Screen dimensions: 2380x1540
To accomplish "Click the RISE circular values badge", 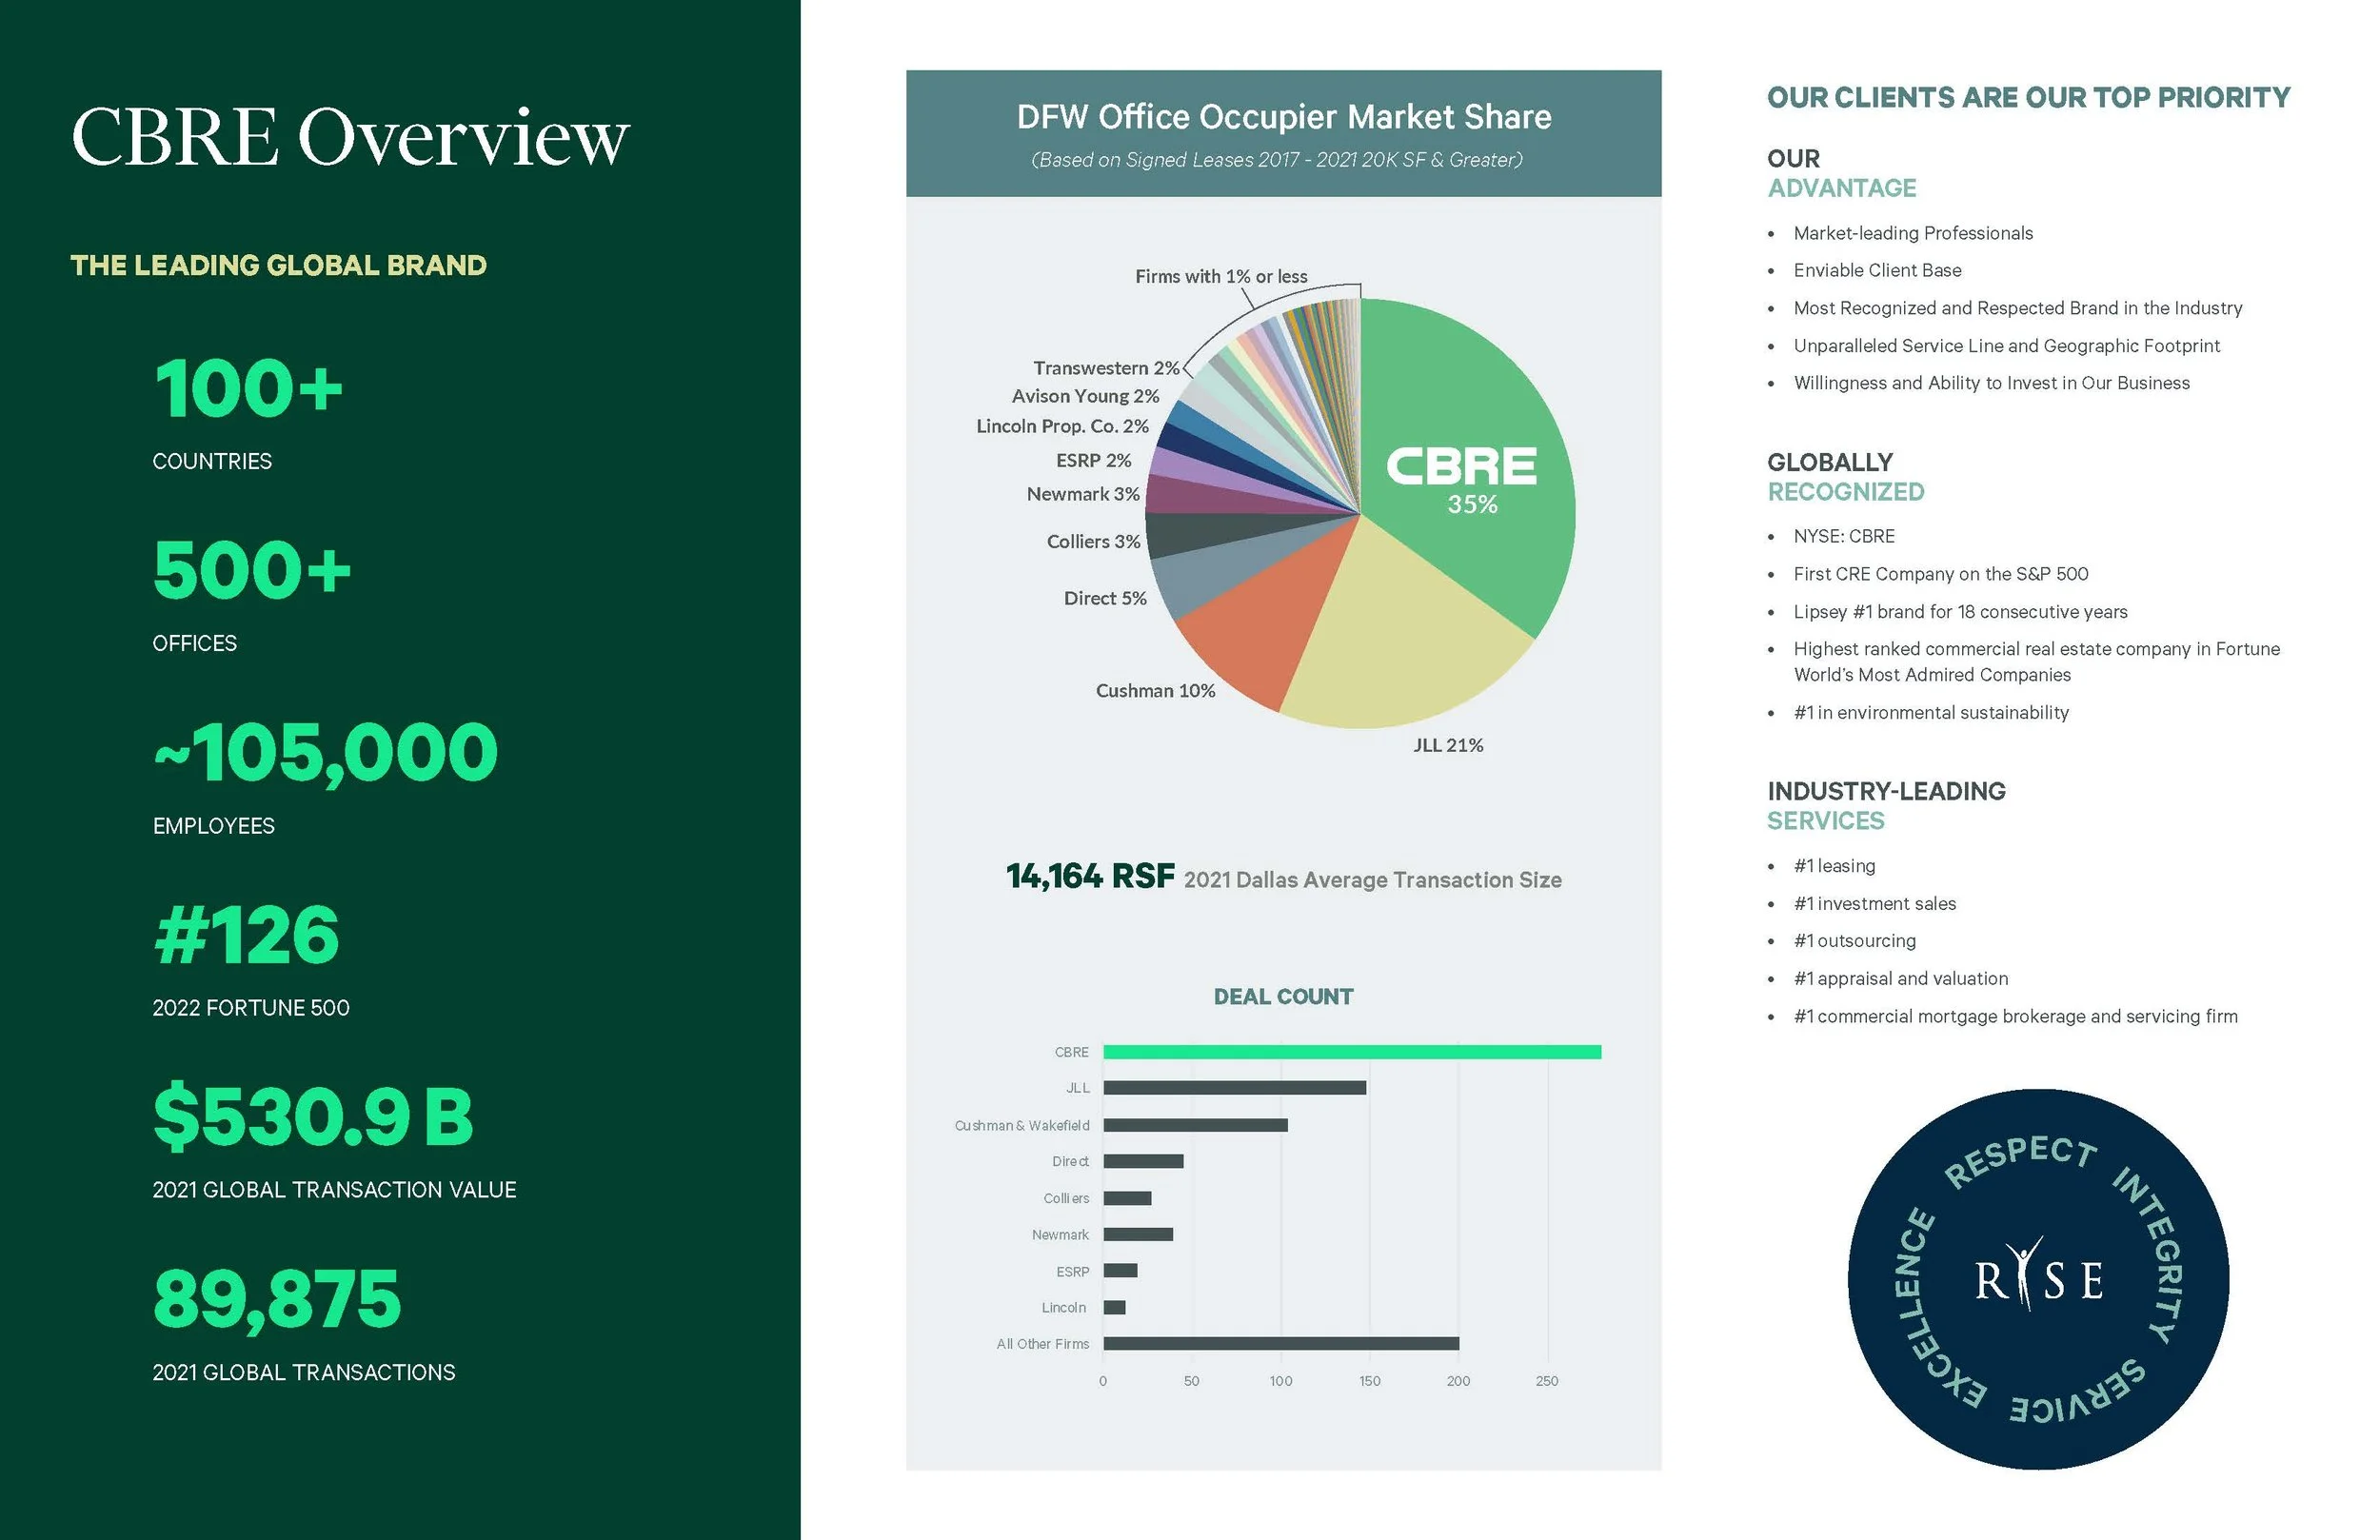I will coord(2038,1279).
